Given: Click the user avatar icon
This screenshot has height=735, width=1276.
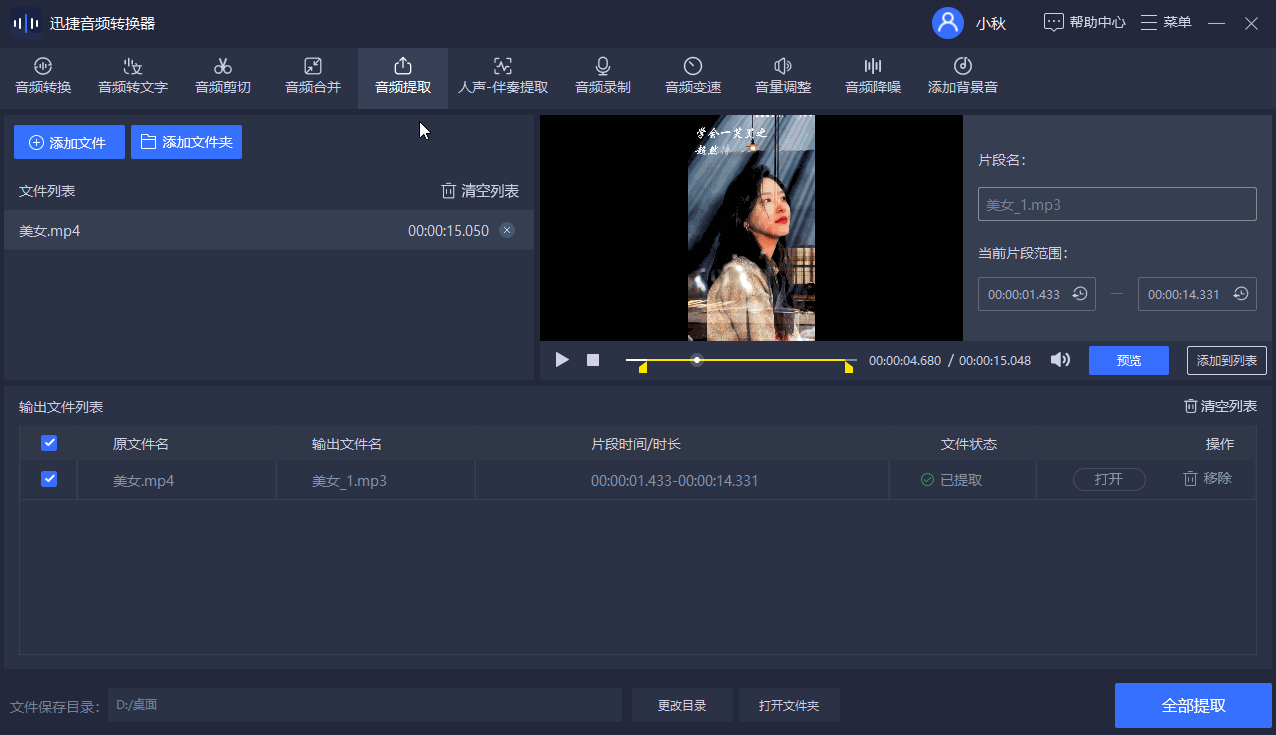Looking at the screenshot, I should click(x=947, y=23).
